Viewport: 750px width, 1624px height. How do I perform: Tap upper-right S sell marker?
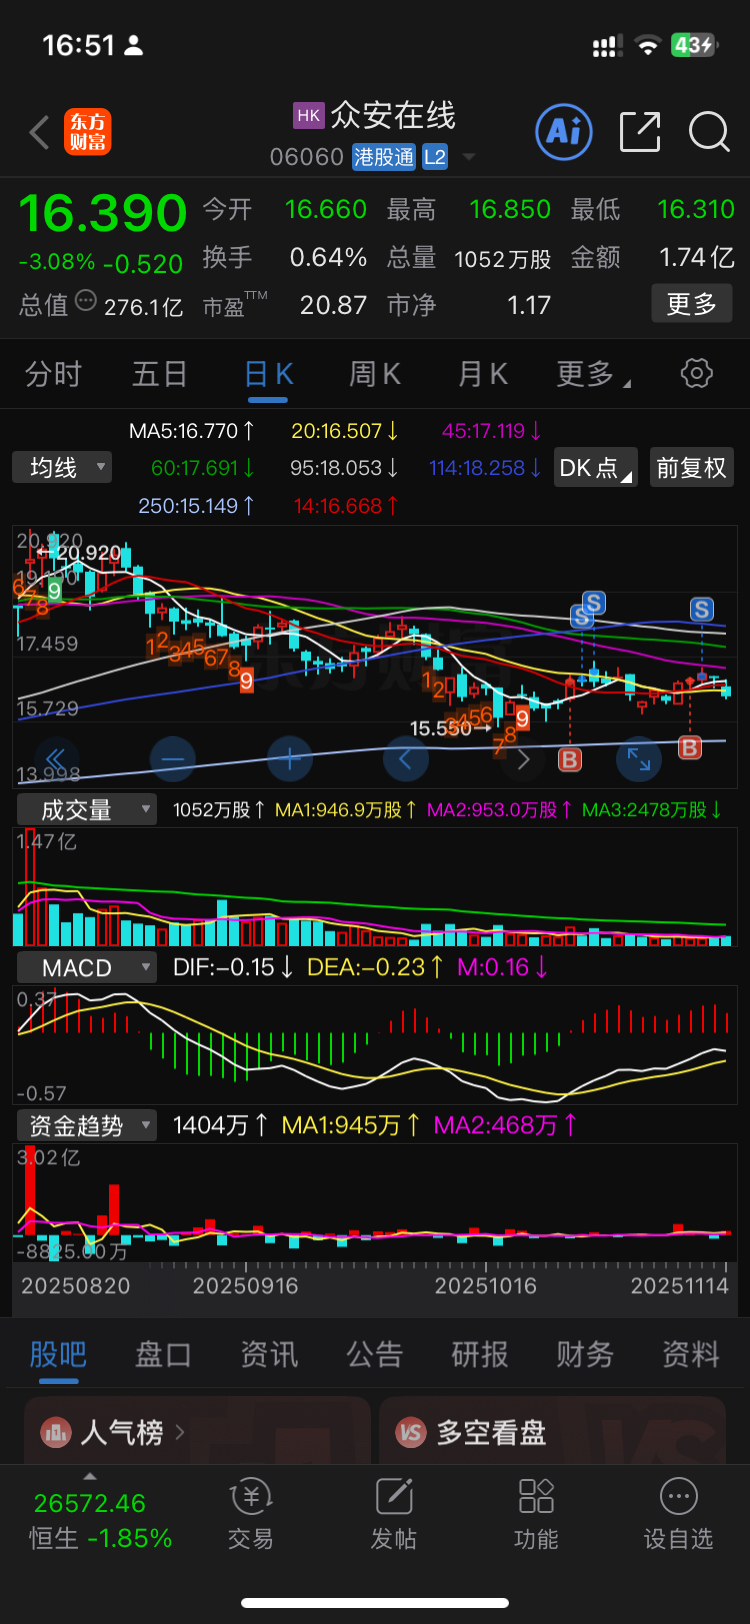[x=701, y=609]
